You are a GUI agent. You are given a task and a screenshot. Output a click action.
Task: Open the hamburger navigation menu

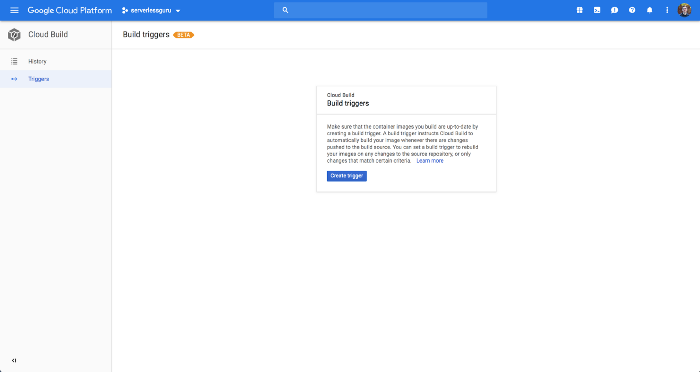click(14, 10)
